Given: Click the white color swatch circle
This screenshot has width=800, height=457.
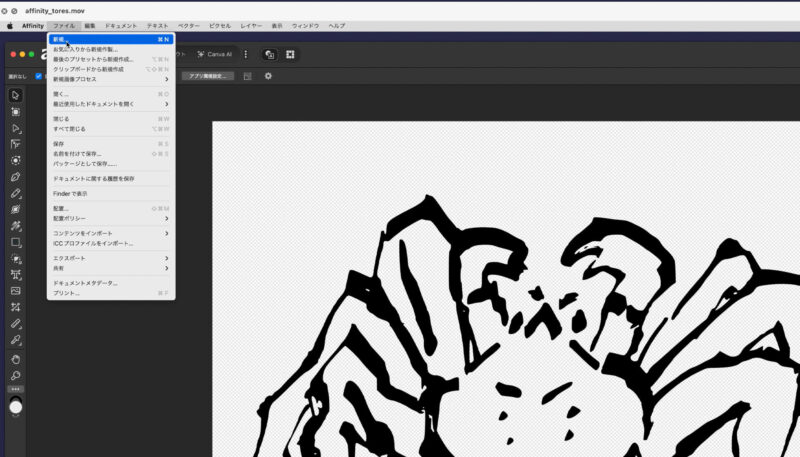Looking at the screenshot, I should pos(16,407).
